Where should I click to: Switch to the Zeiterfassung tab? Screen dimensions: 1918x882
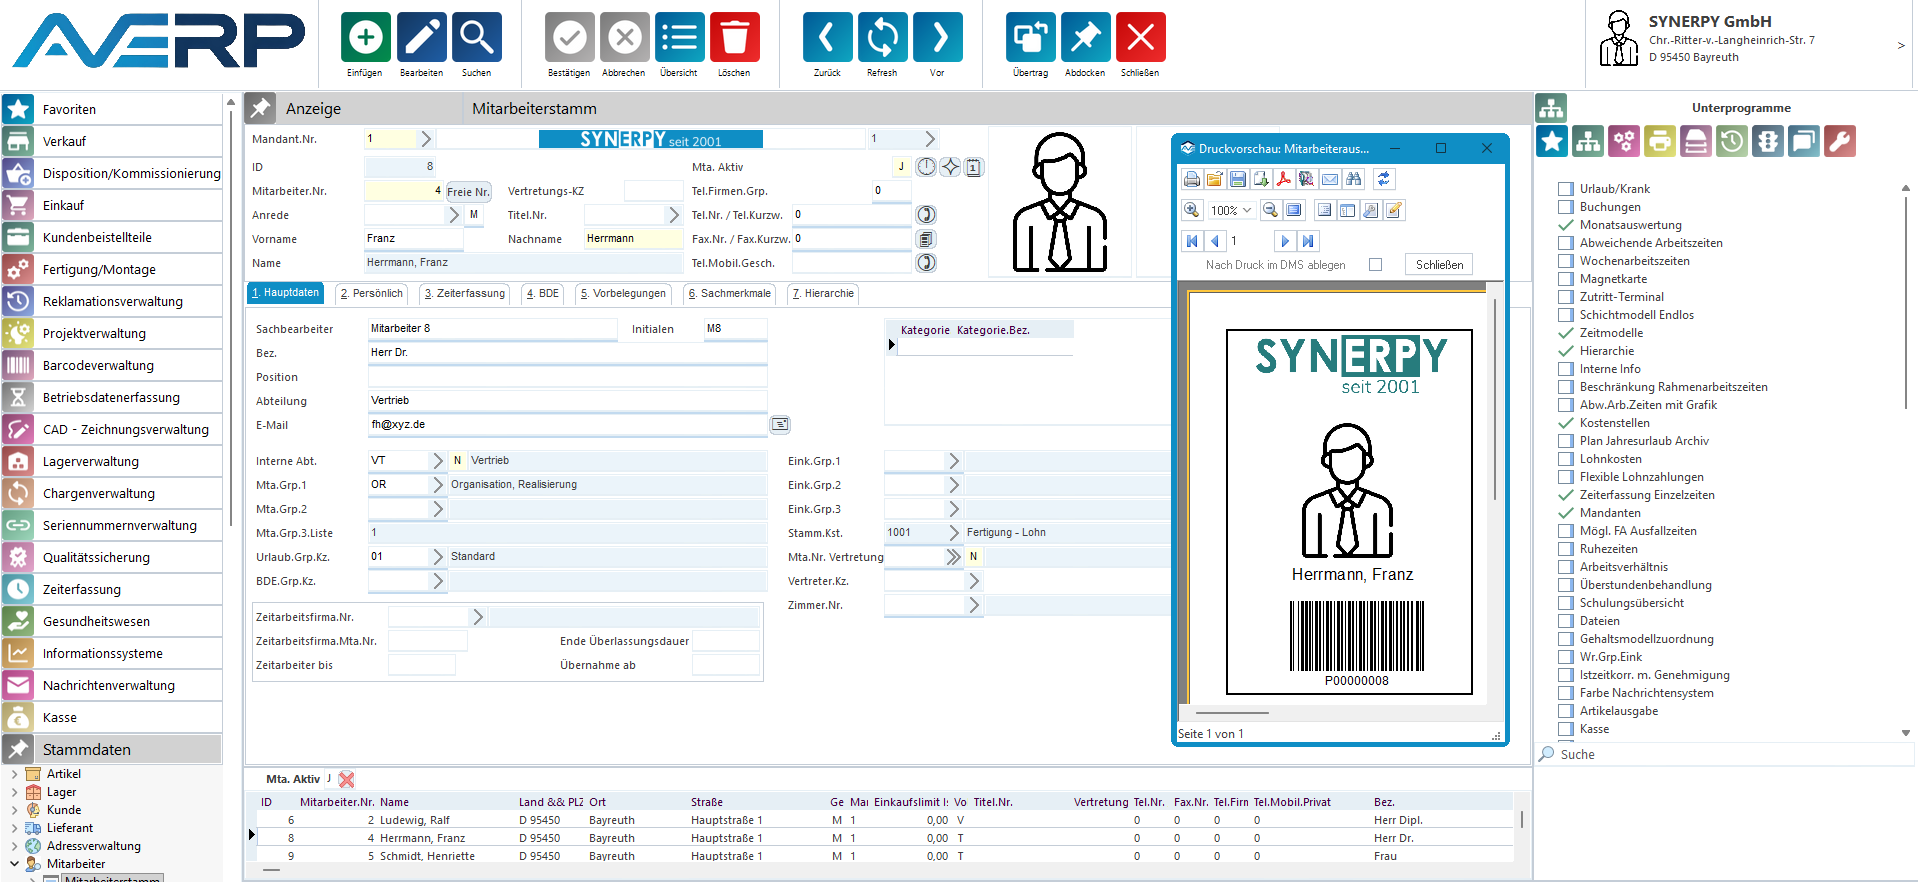[465, 294]
